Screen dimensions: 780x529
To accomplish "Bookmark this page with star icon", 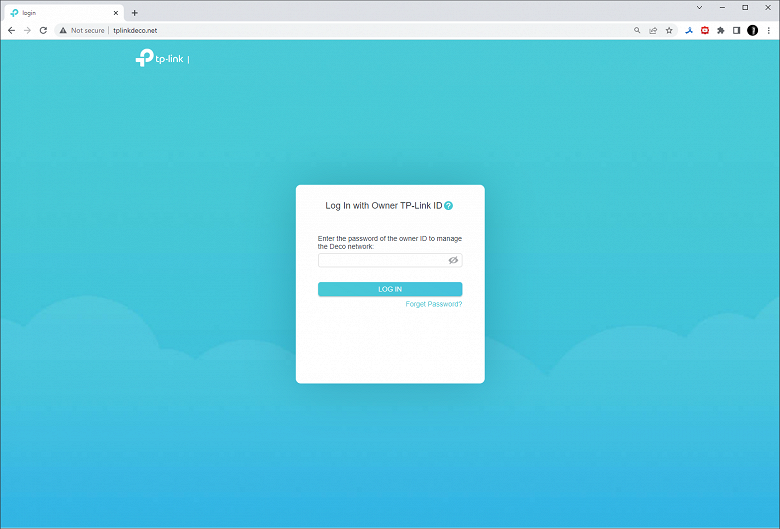I will [x=669, y=30].
